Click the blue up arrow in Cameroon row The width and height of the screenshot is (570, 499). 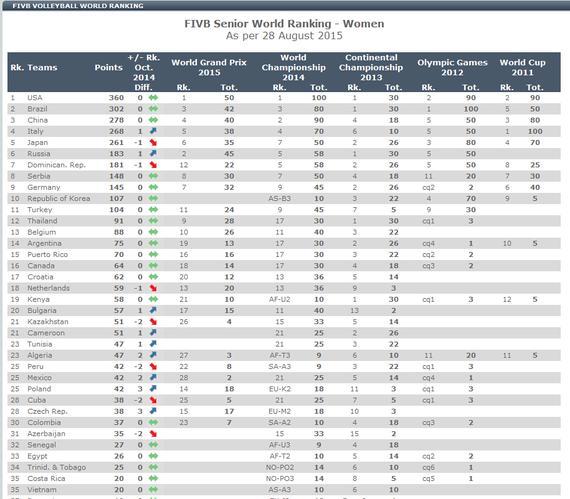click(153, 332)
